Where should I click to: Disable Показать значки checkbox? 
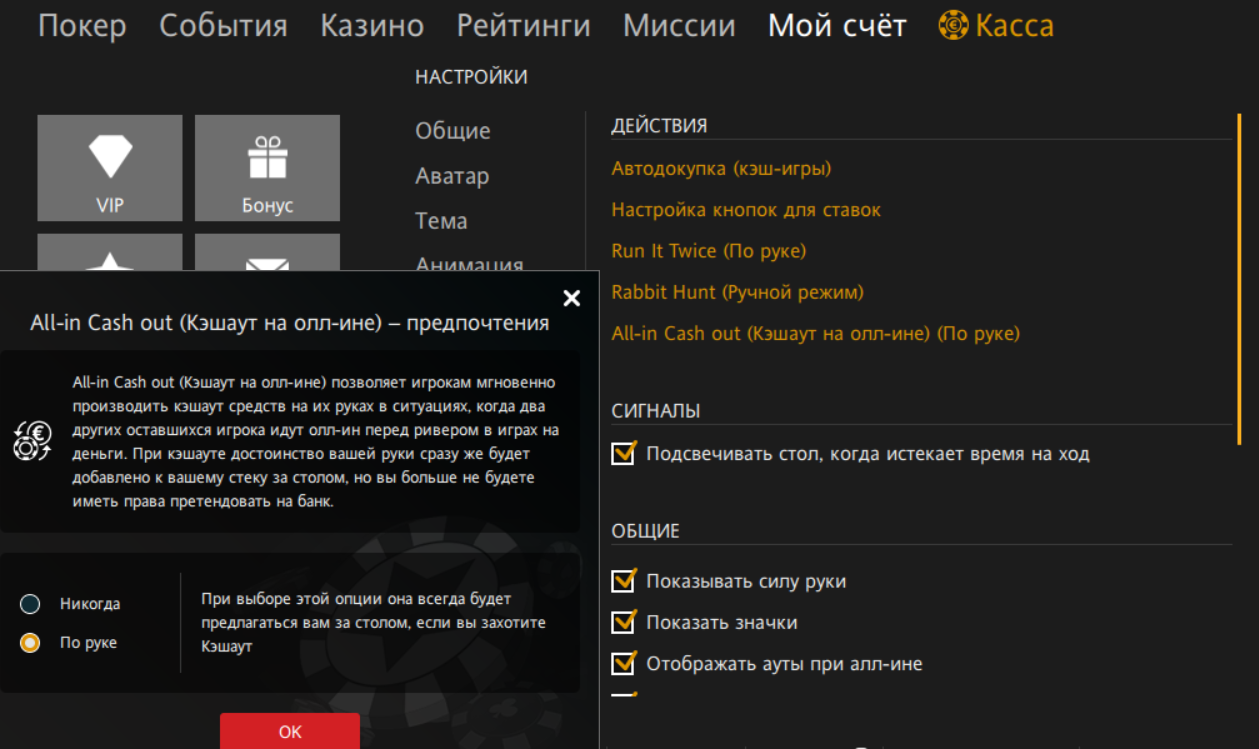pos(623,622)
